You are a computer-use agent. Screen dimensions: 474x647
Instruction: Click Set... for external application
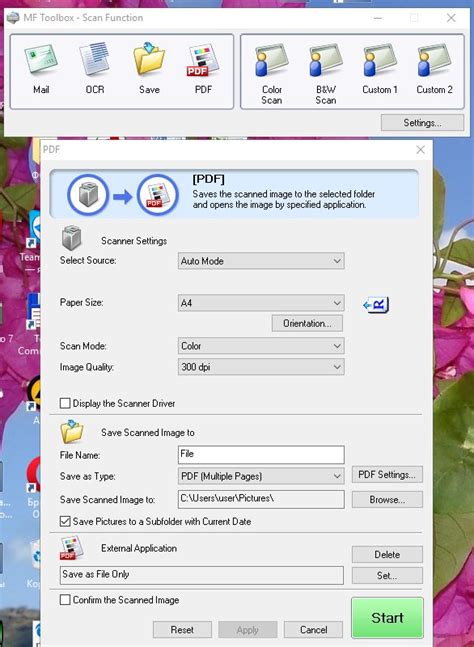[387, 576]
